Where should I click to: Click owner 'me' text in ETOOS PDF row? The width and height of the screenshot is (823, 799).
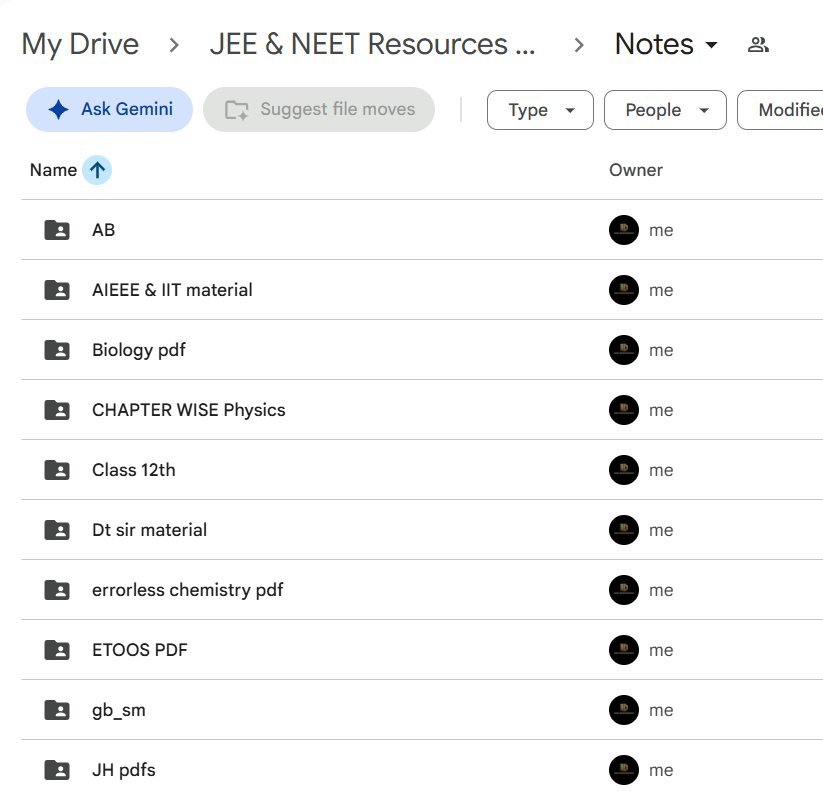tap(661, 650)
